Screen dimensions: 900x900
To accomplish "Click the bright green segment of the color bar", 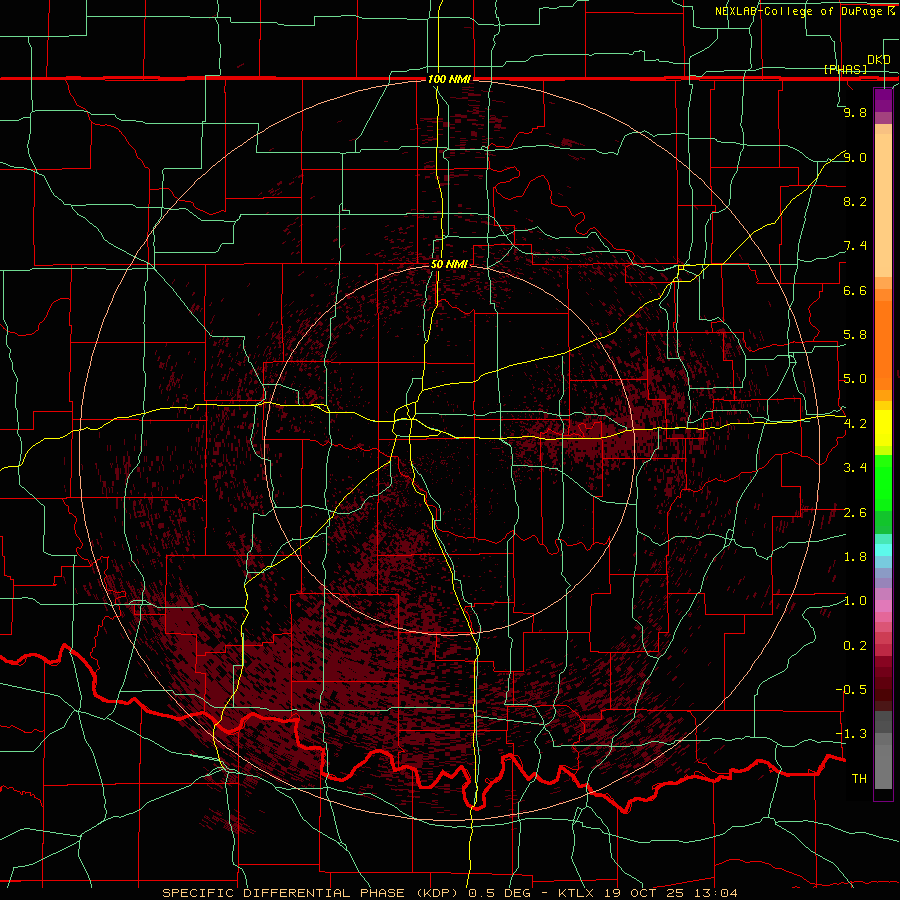I will pyautogui.click(x=883, y=483).
